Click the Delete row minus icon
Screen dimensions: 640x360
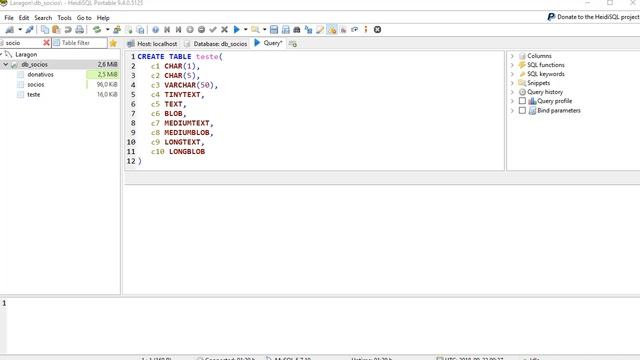[x=201, y=30]
